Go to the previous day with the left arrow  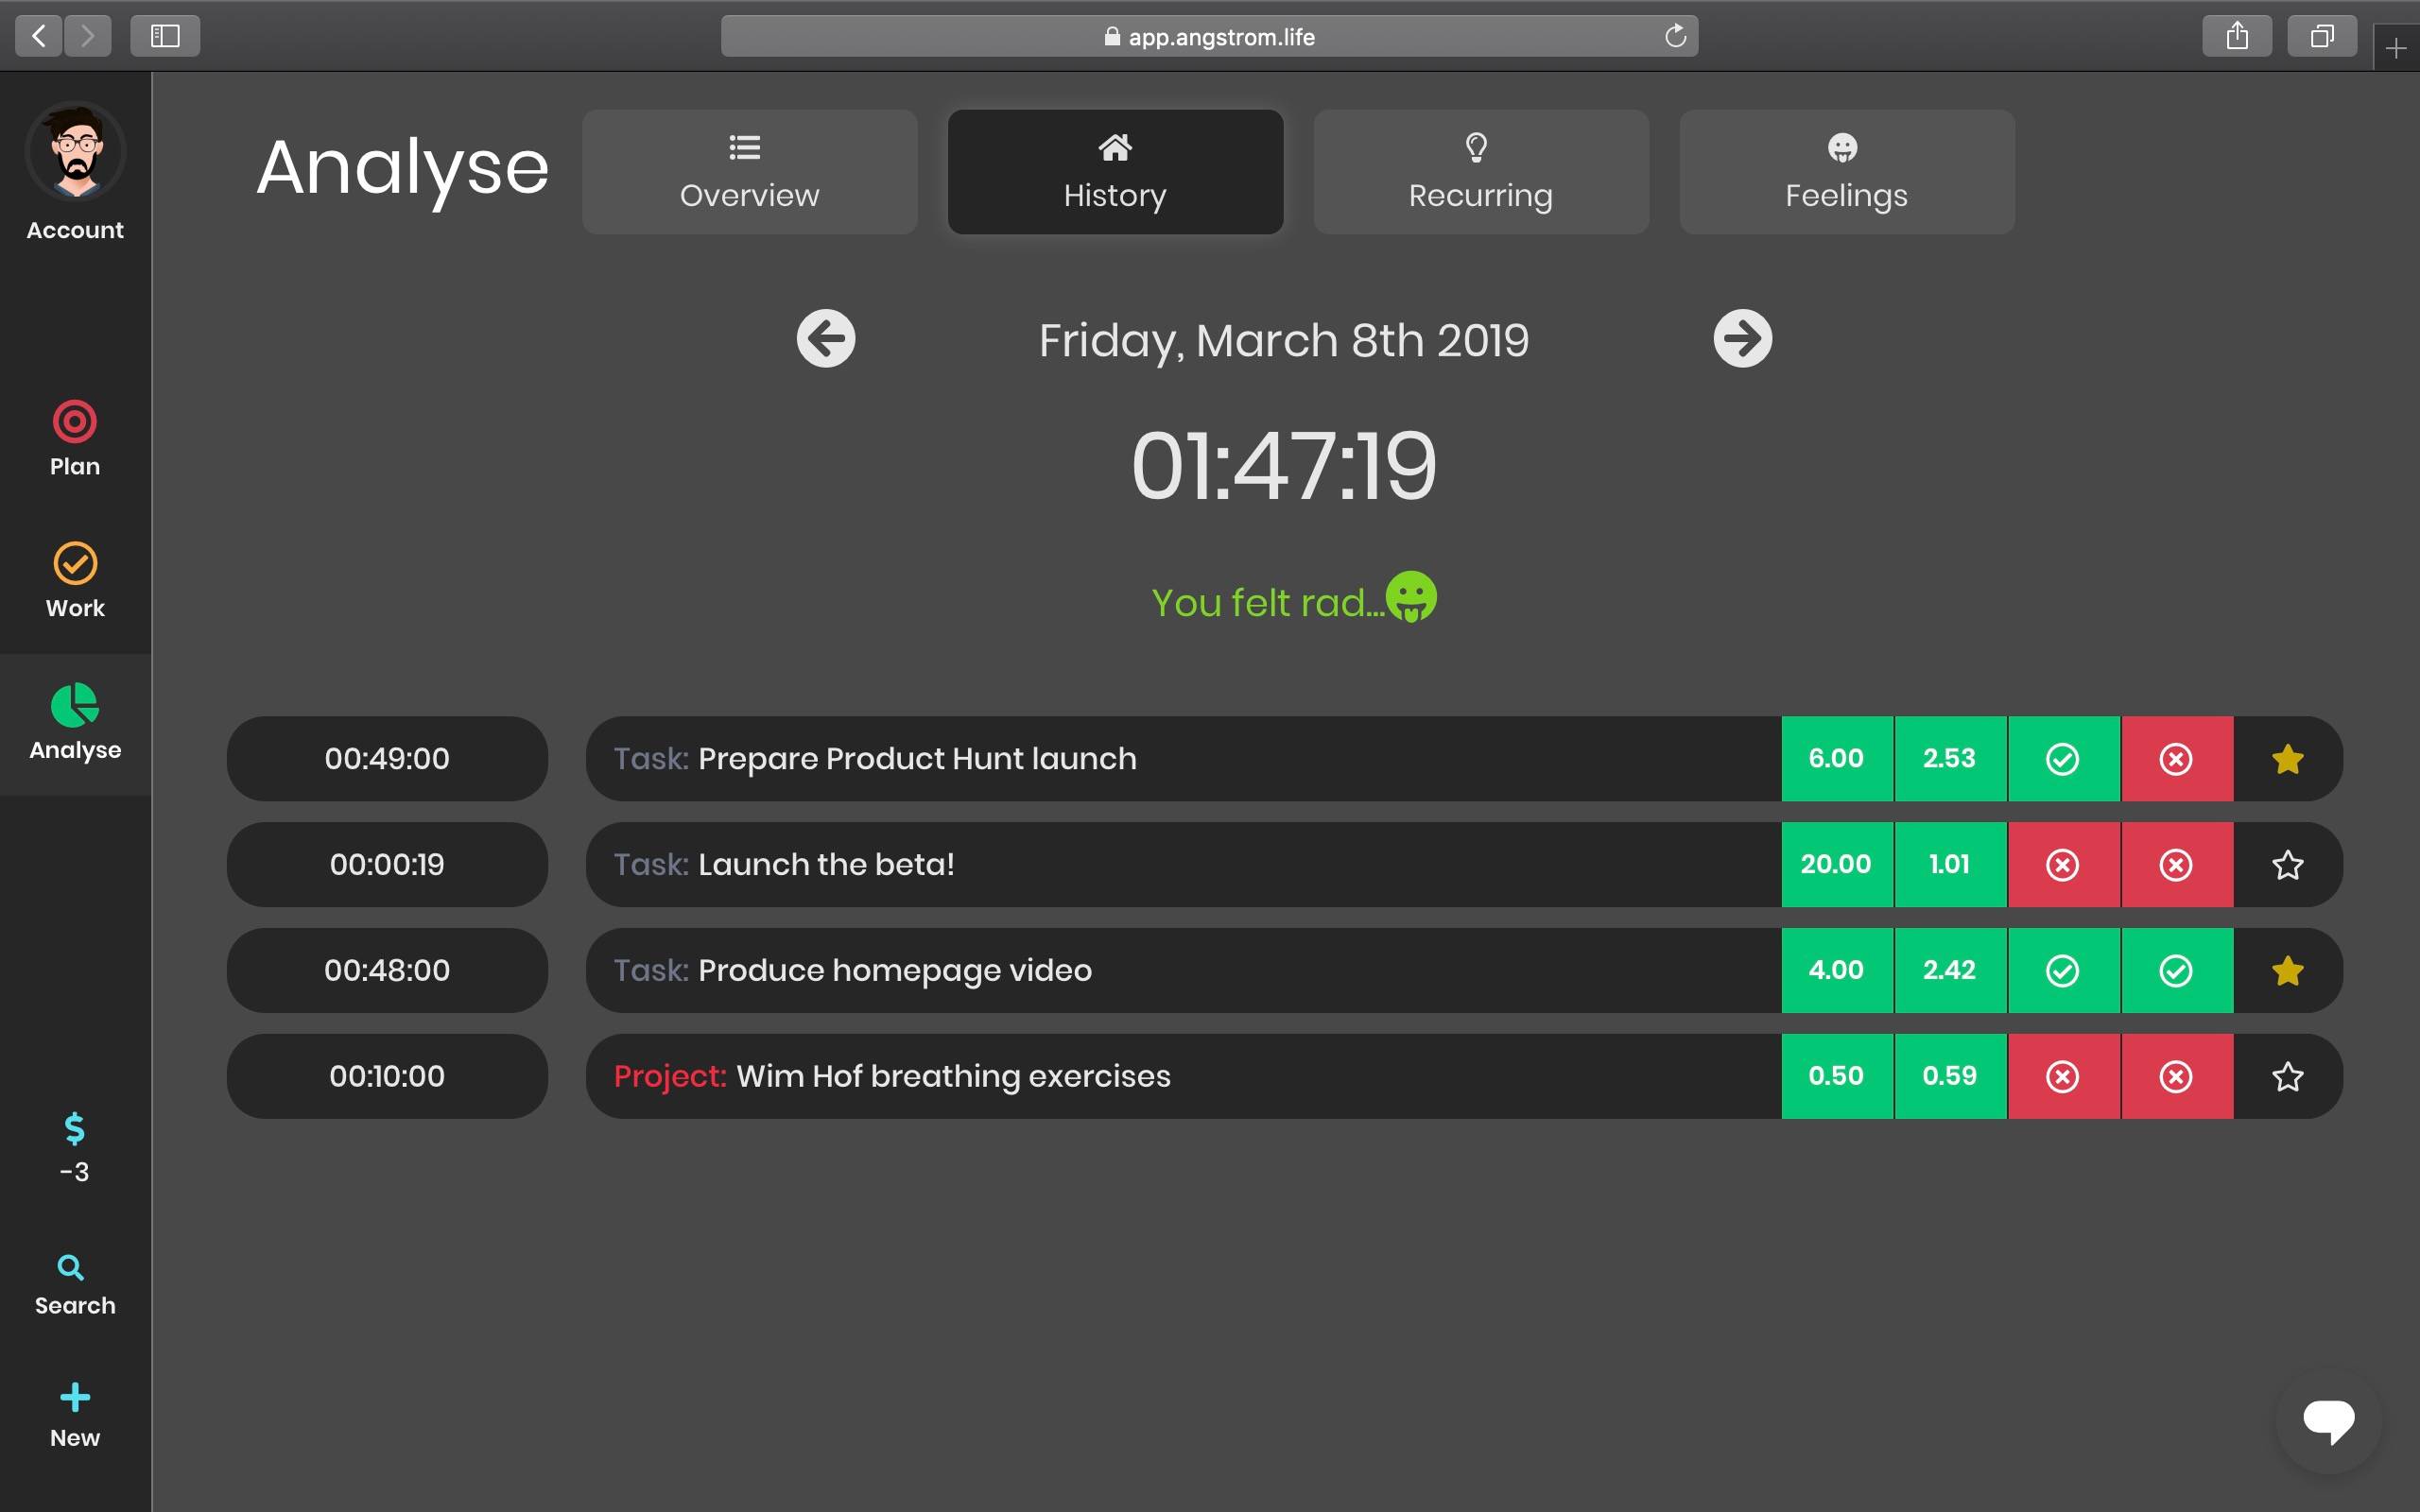pyautogui.click(x=825, y=339)
